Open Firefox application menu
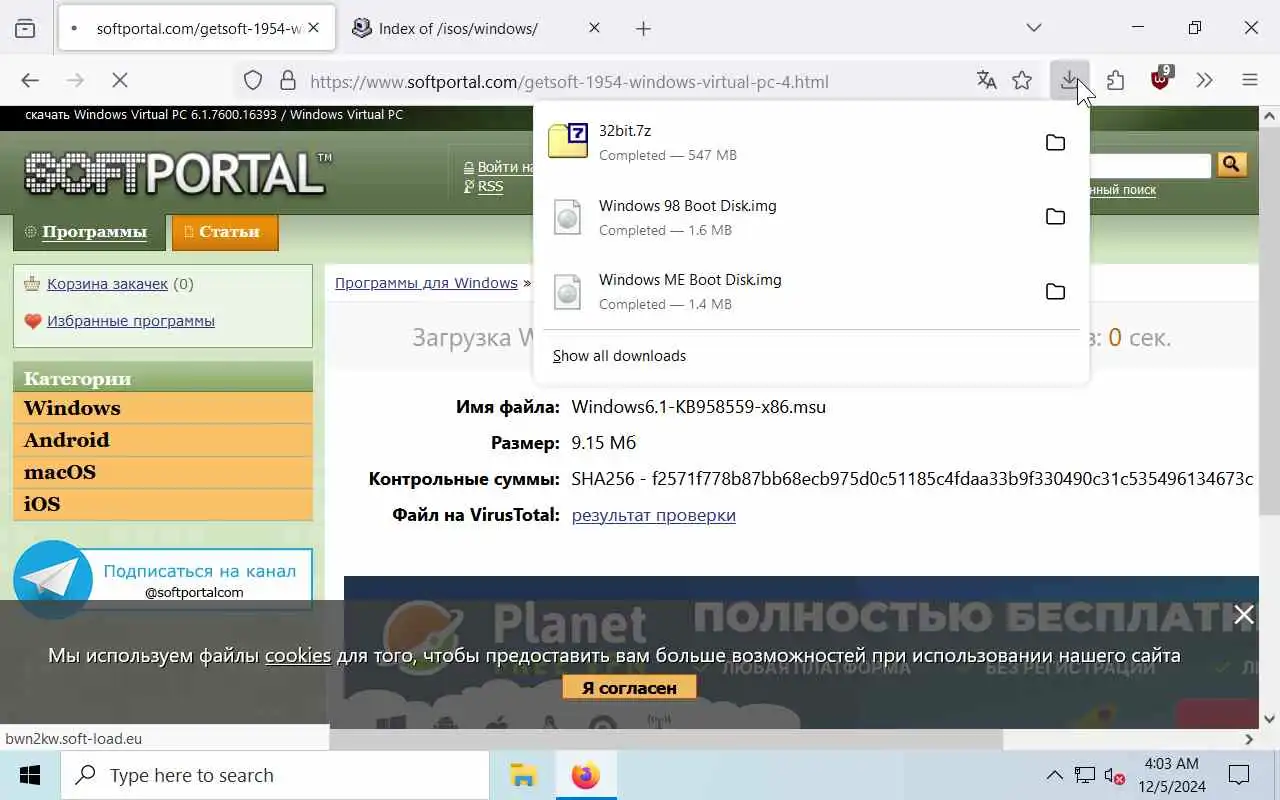The width and height of the screenshot is (1280, 800). click(1250, 81)
